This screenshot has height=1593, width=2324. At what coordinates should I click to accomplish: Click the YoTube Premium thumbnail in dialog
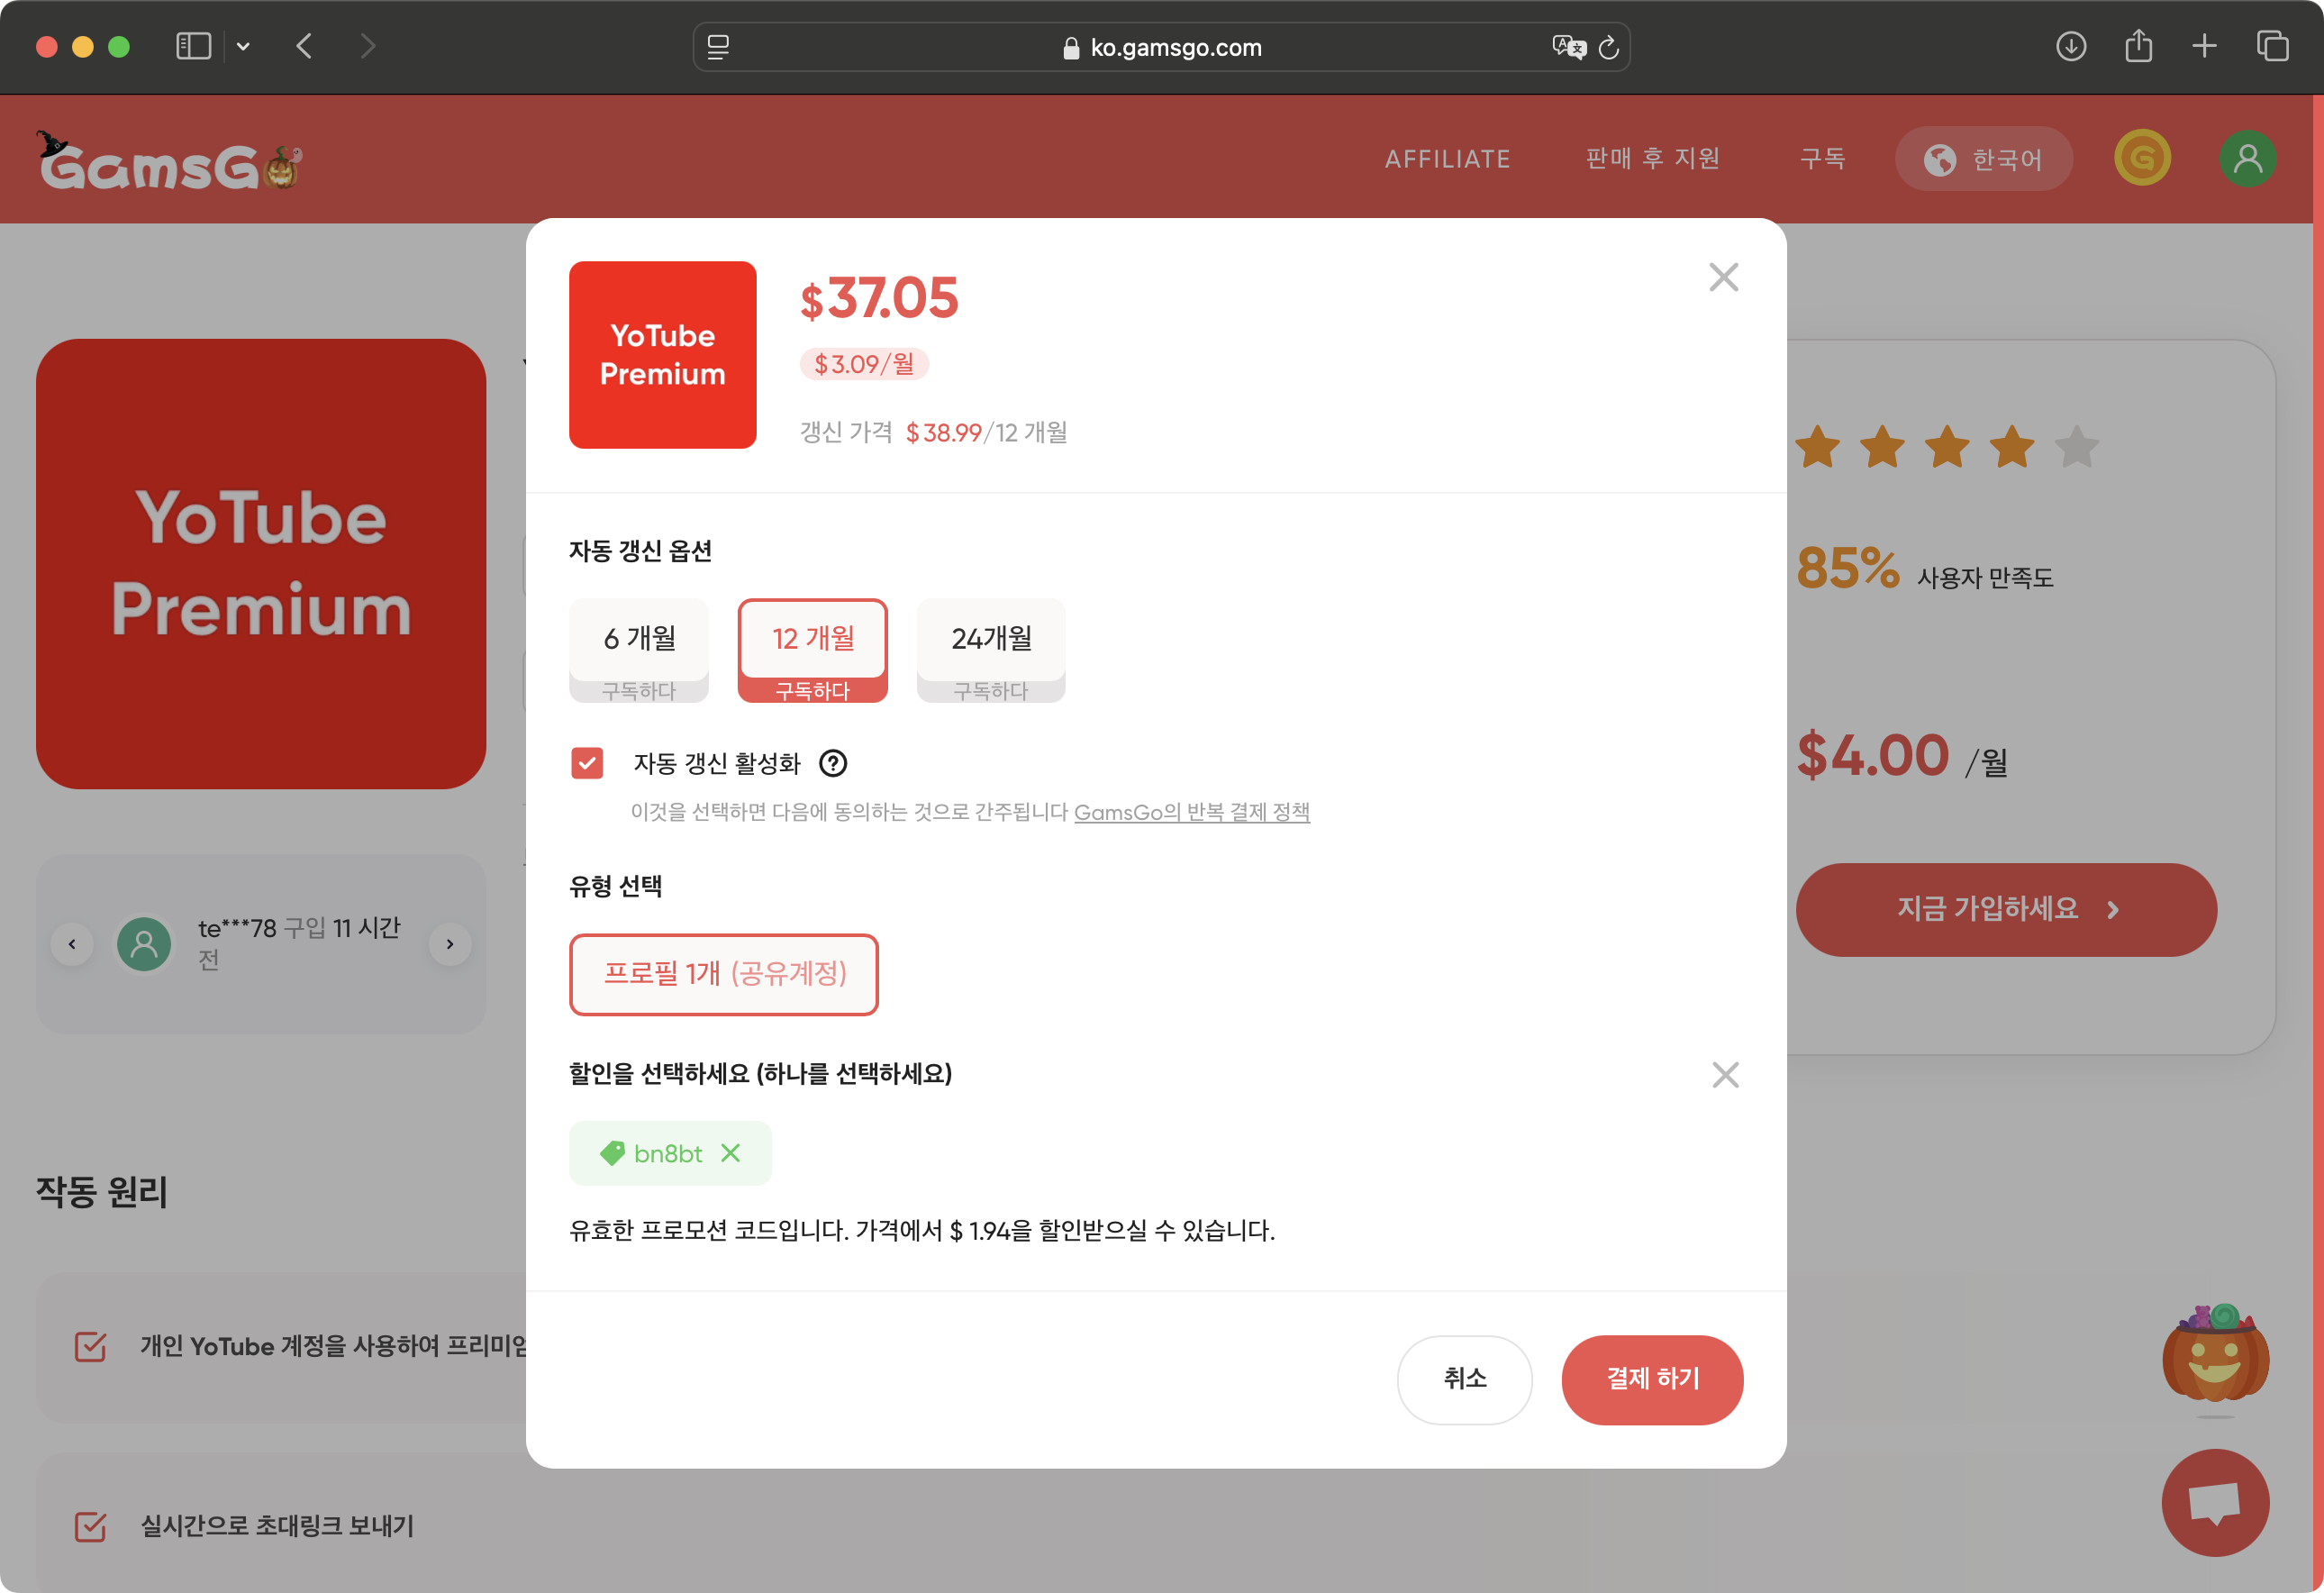[662, 355]
